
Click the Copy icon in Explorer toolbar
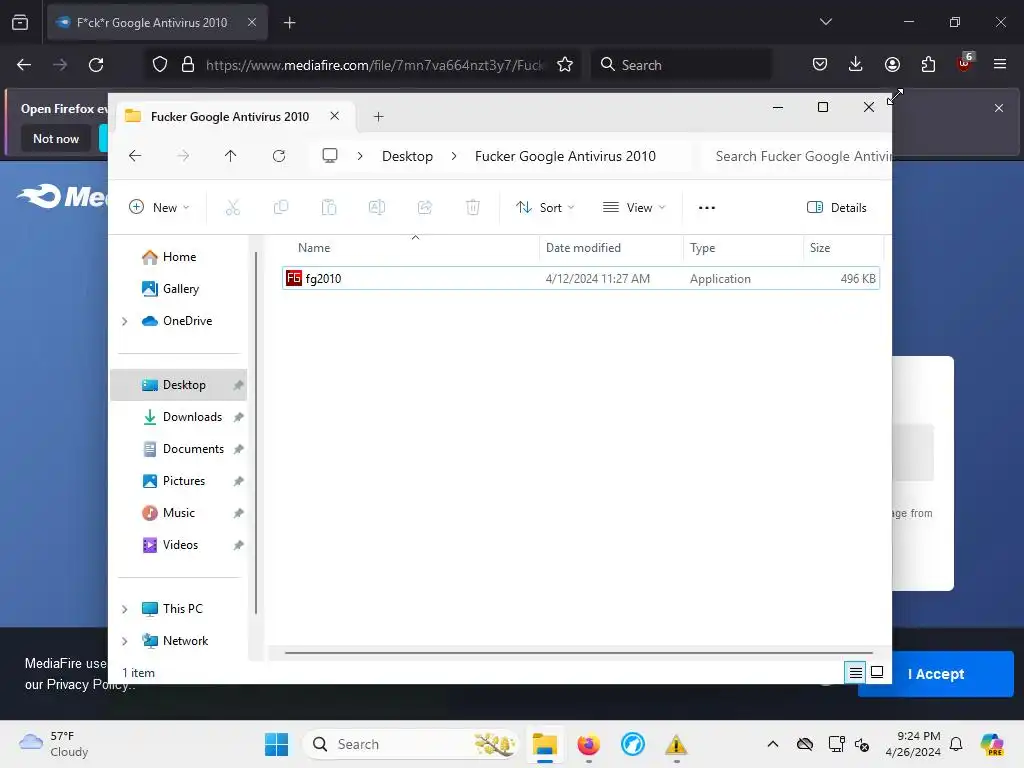281,208
